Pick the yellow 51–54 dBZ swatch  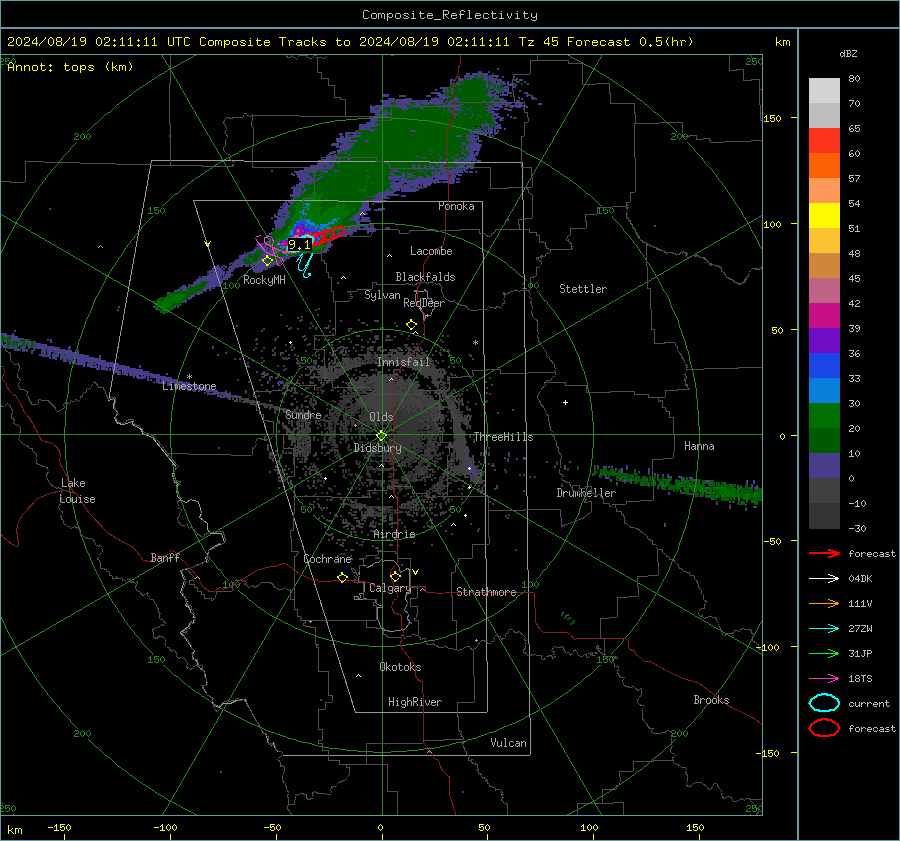[824, 216]
